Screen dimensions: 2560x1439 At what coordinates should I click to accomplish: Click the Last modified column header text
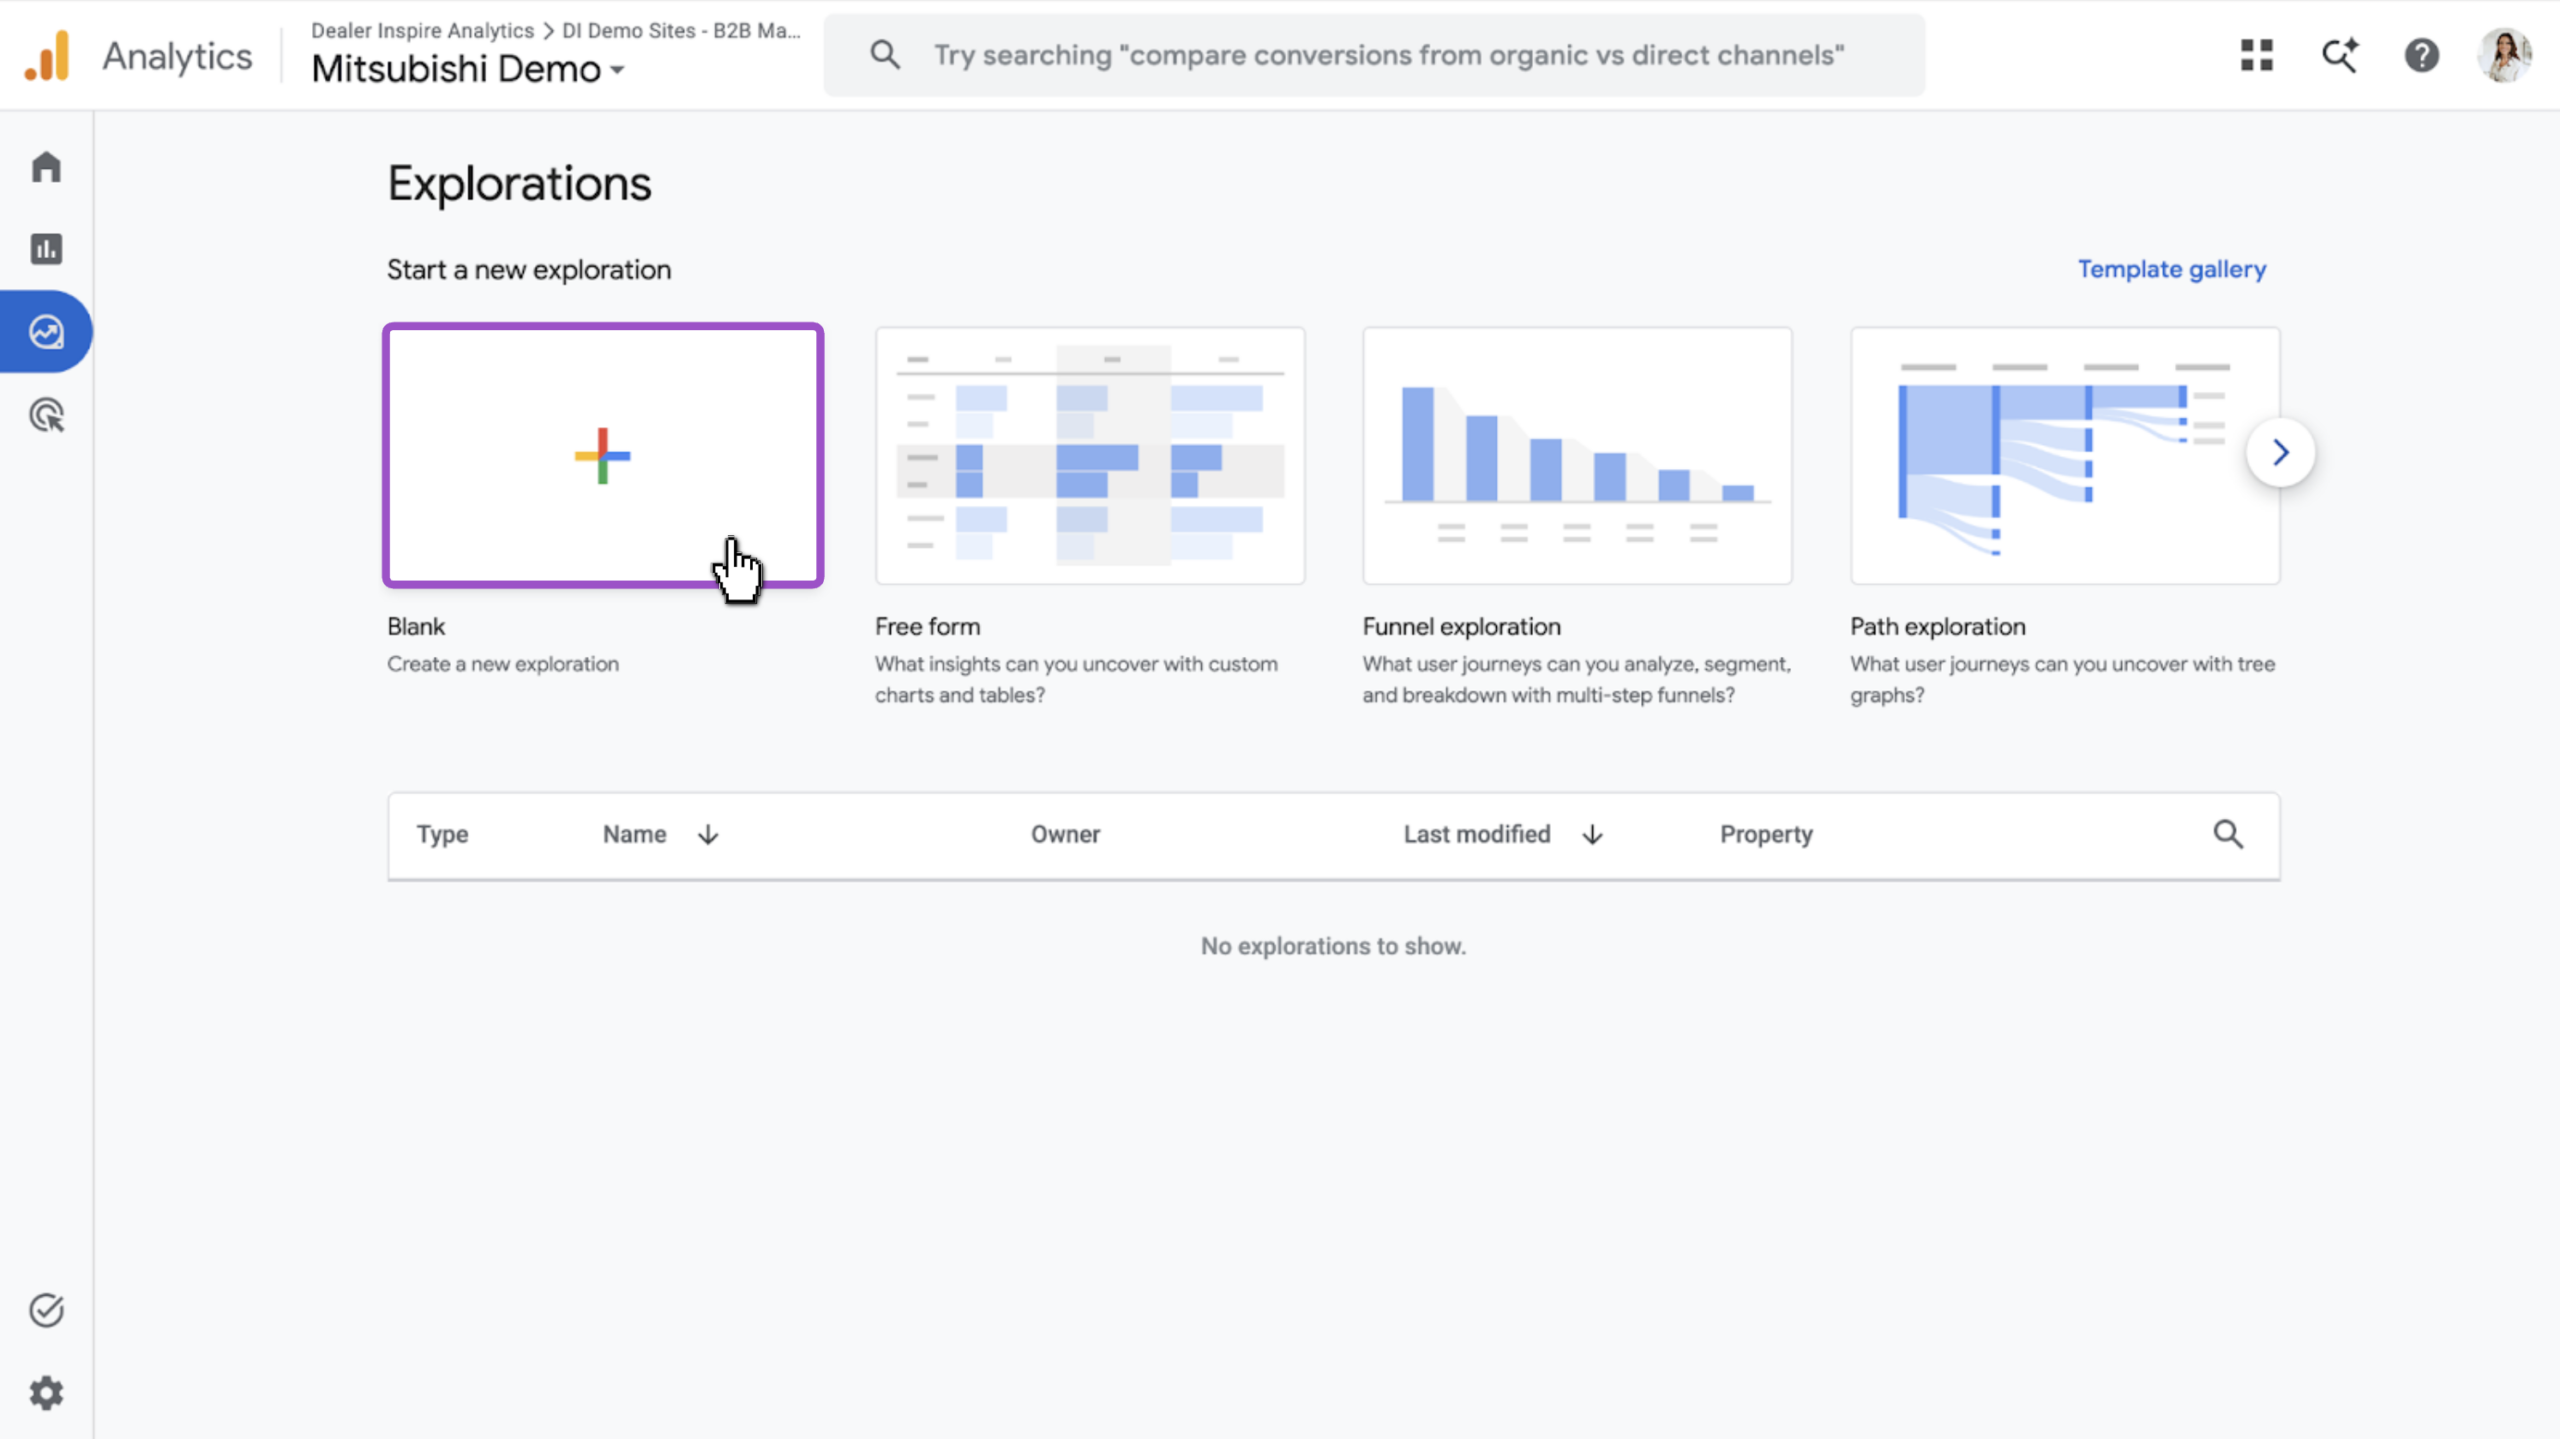coord(1477,834)
